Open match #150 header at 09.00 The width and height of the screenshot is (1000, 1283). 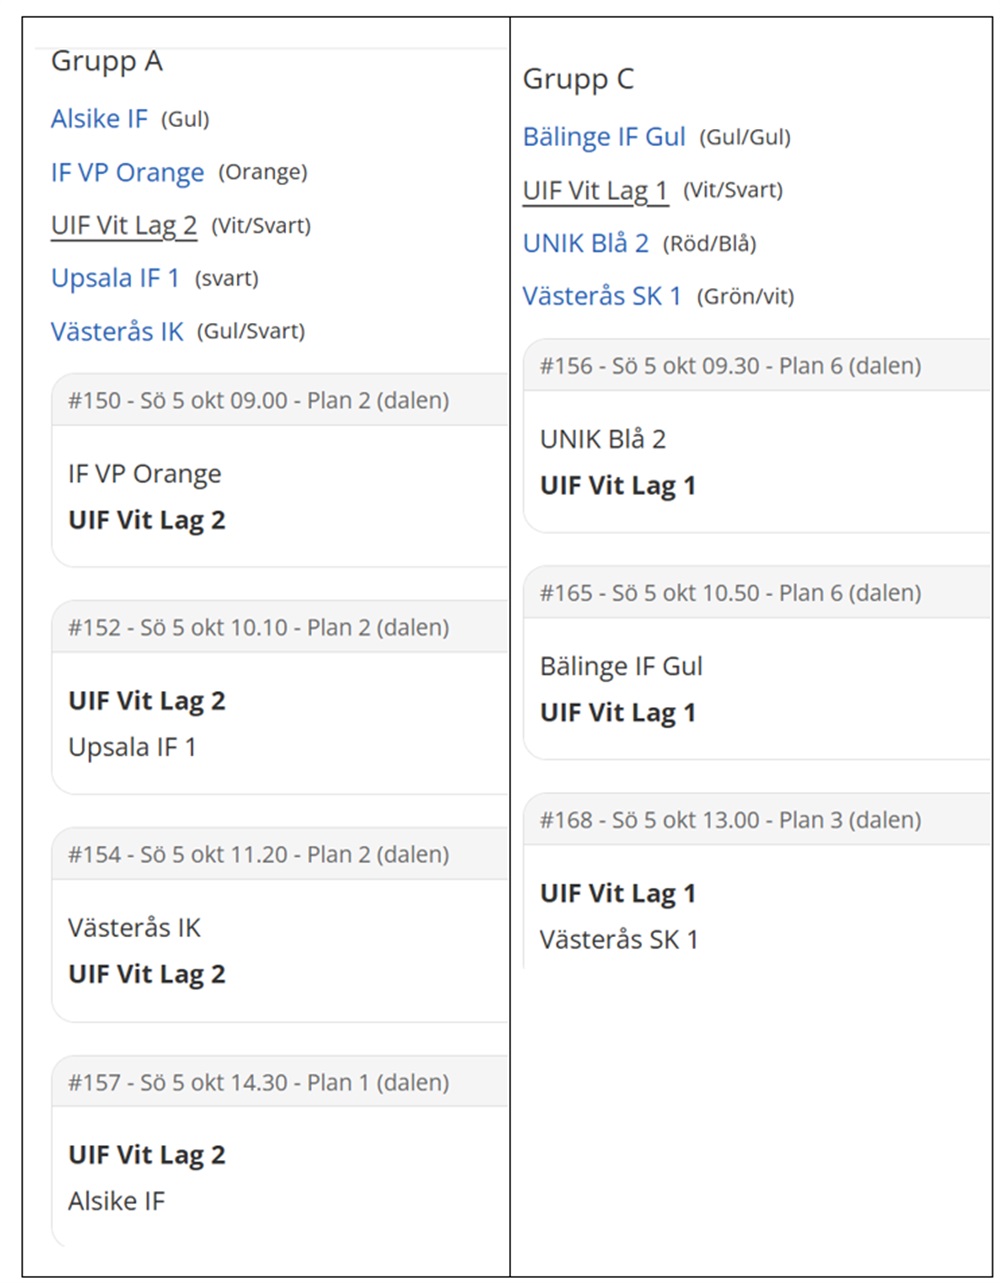pos(259,401)
